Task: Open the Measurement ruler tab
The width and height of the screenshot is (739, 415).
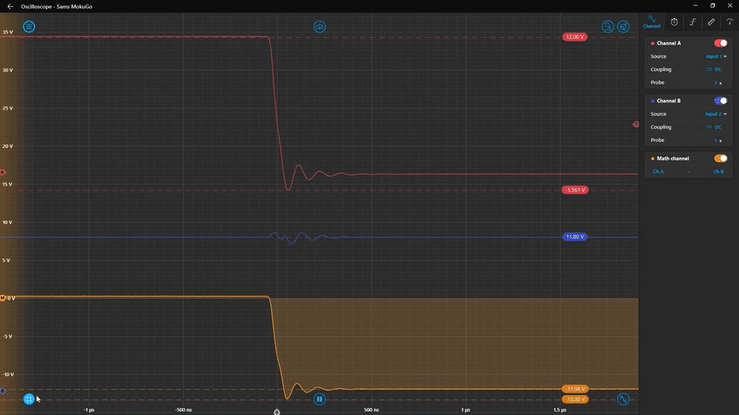Action: pos(711,22)
